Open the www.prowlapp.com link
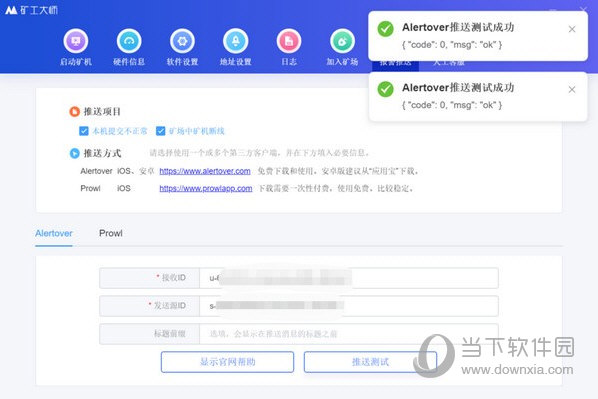Viewport: 598px width, 399px height. coord(206,188)
